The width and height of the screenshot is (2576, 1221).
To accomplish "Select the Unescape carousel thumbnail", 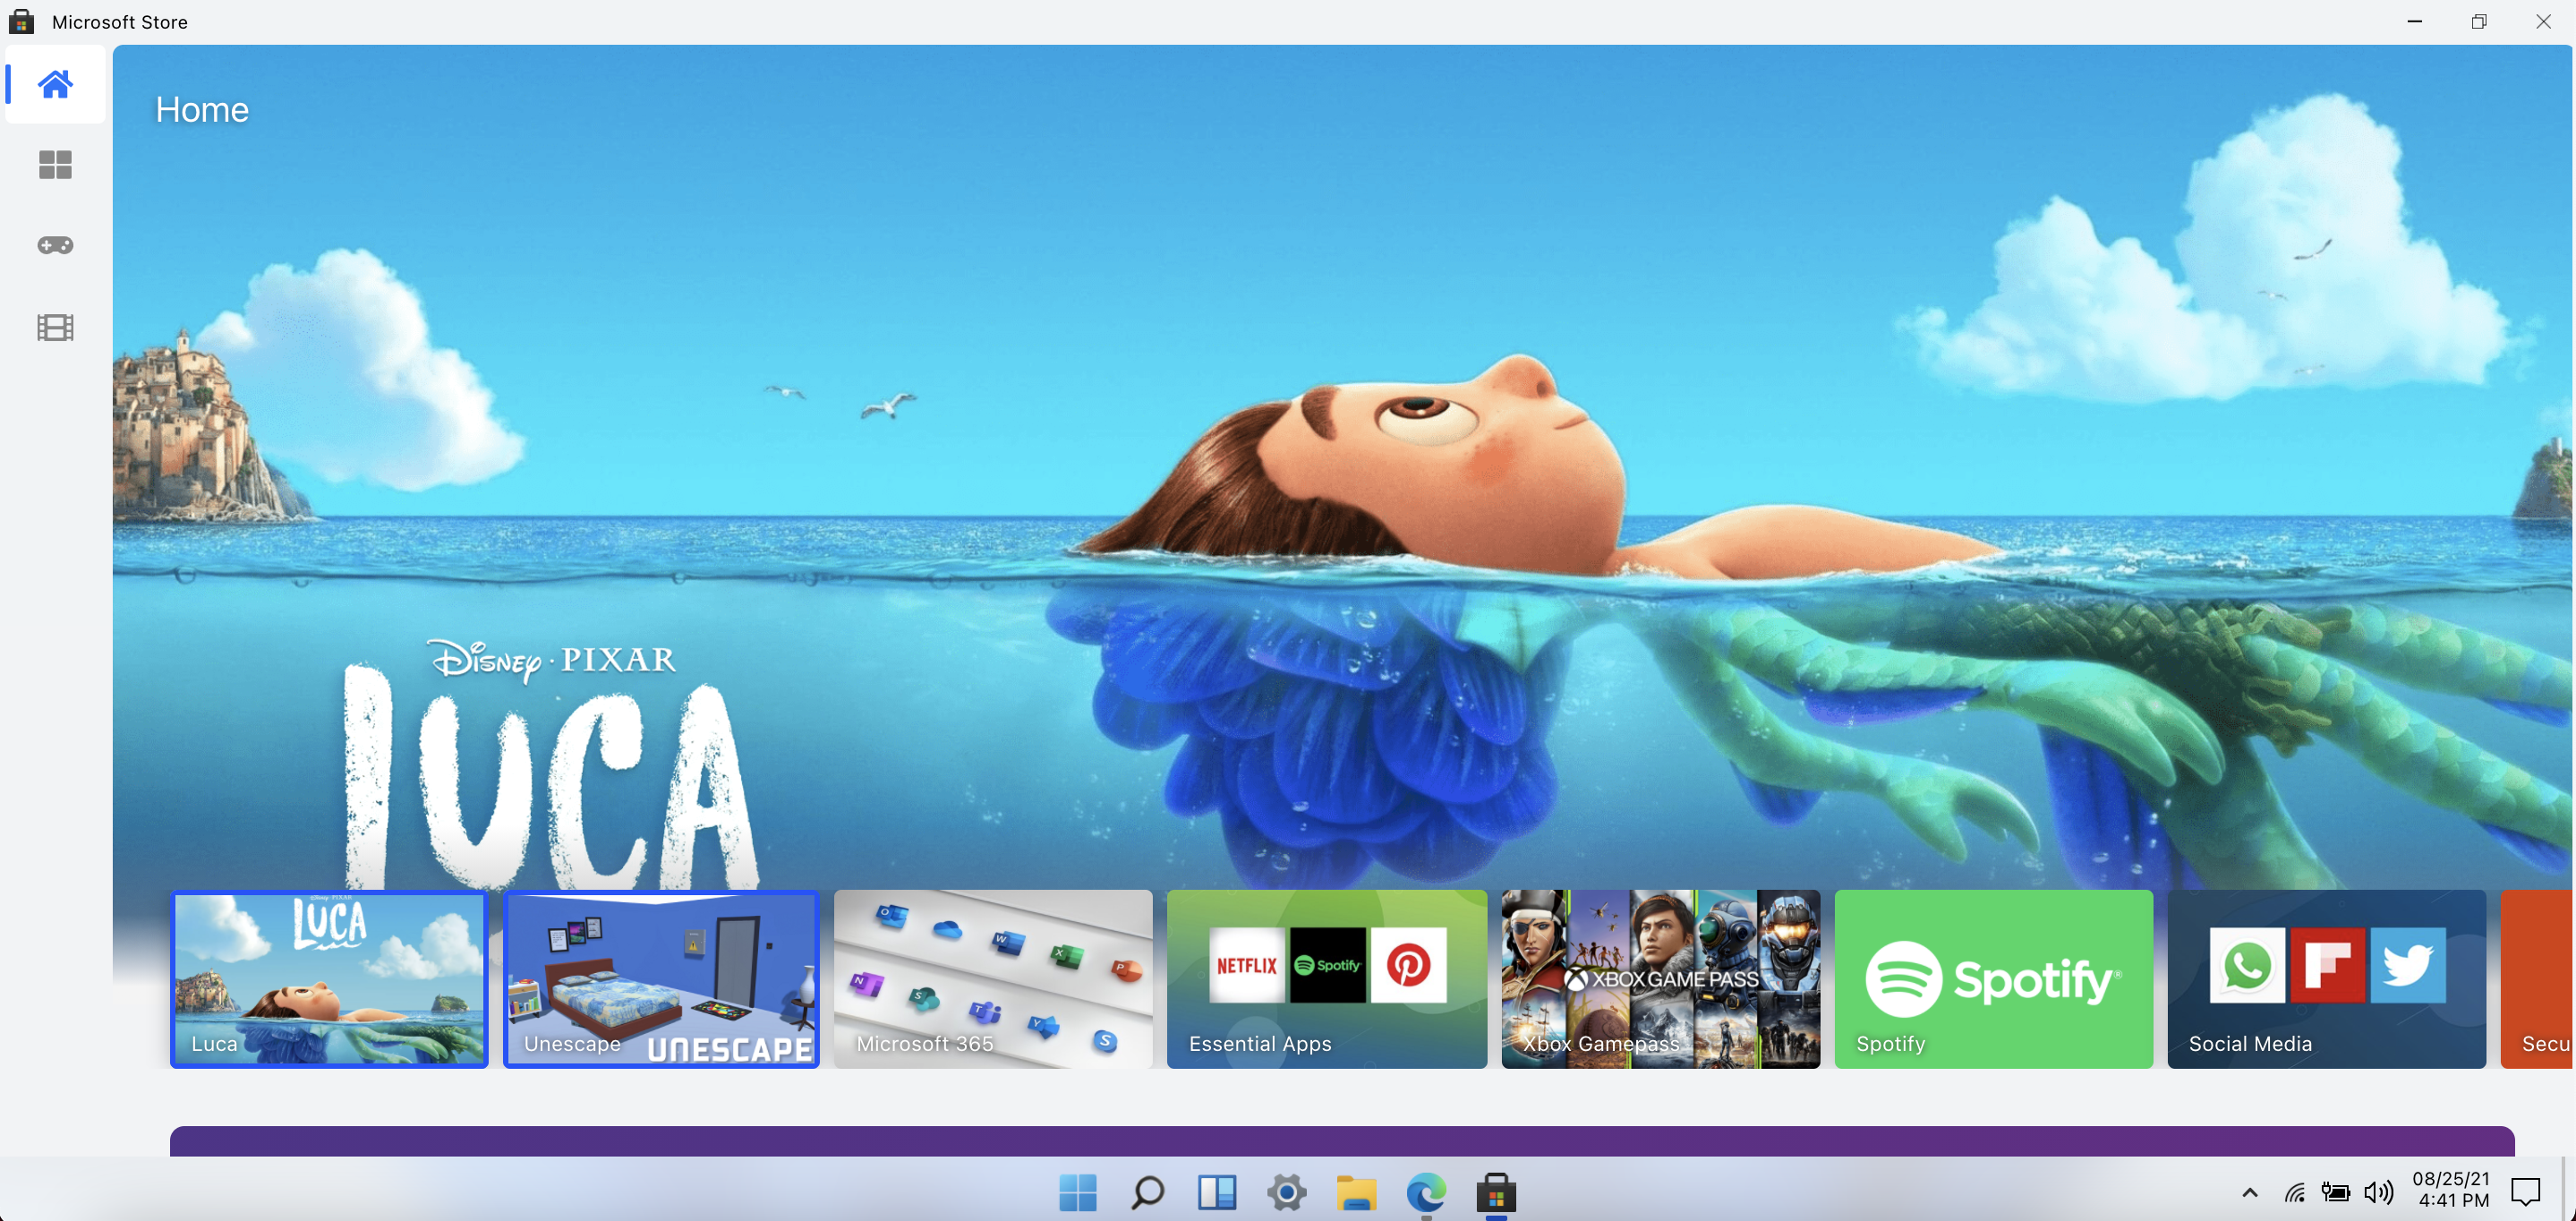I will (x=661, y=978).
